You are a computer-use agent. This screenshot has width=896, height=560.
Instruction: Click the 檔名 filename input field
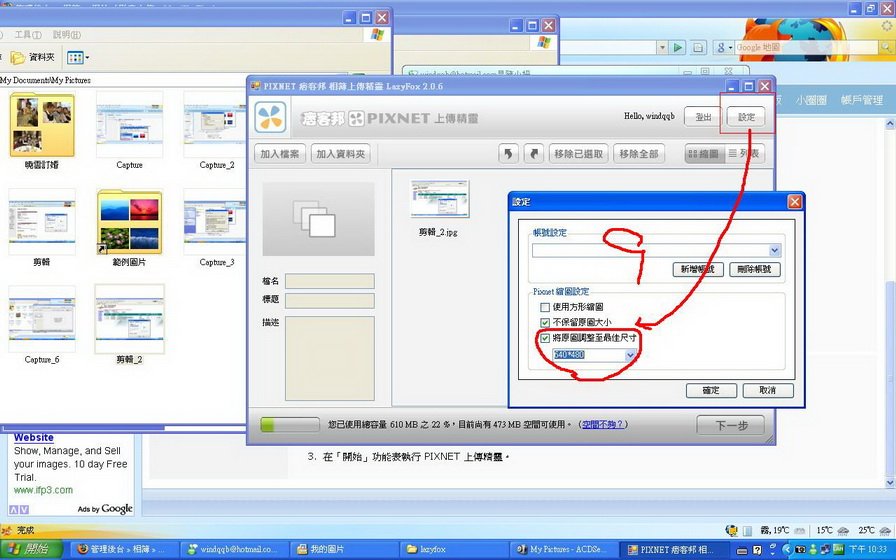330,281
